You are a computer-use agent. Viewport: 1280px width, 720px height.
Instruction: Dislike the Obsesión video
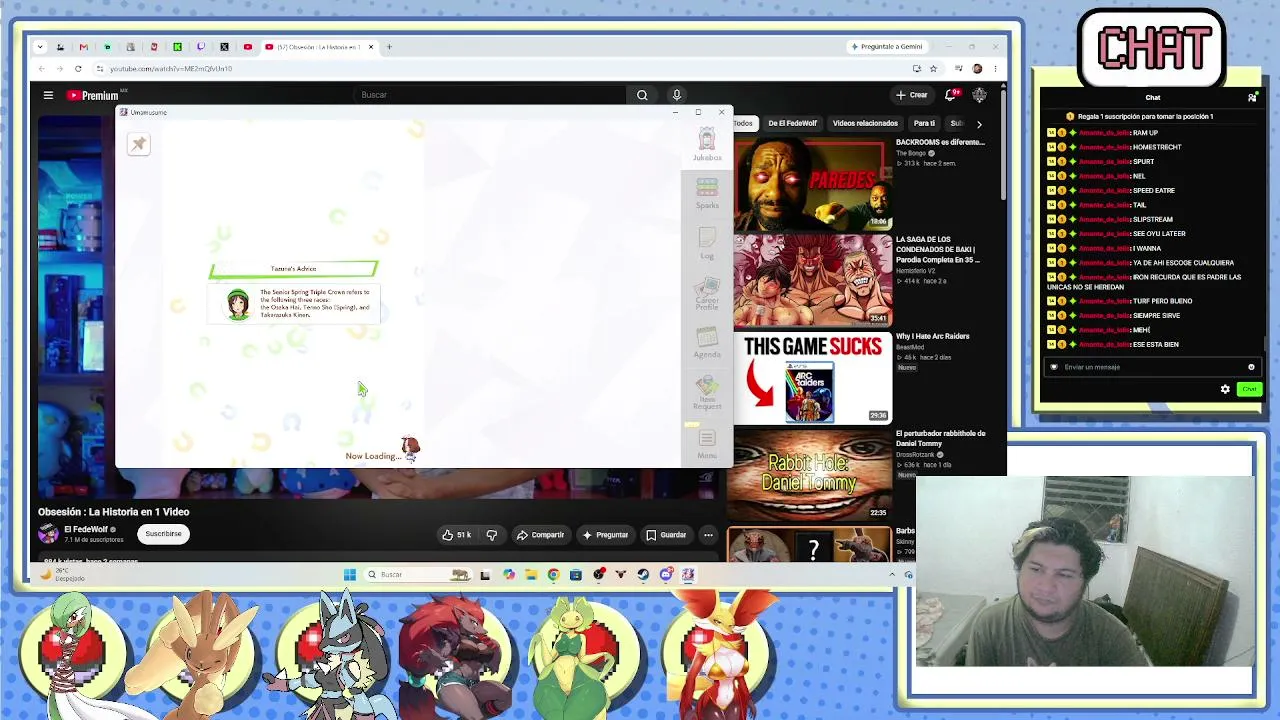click(x=491, y=535)
